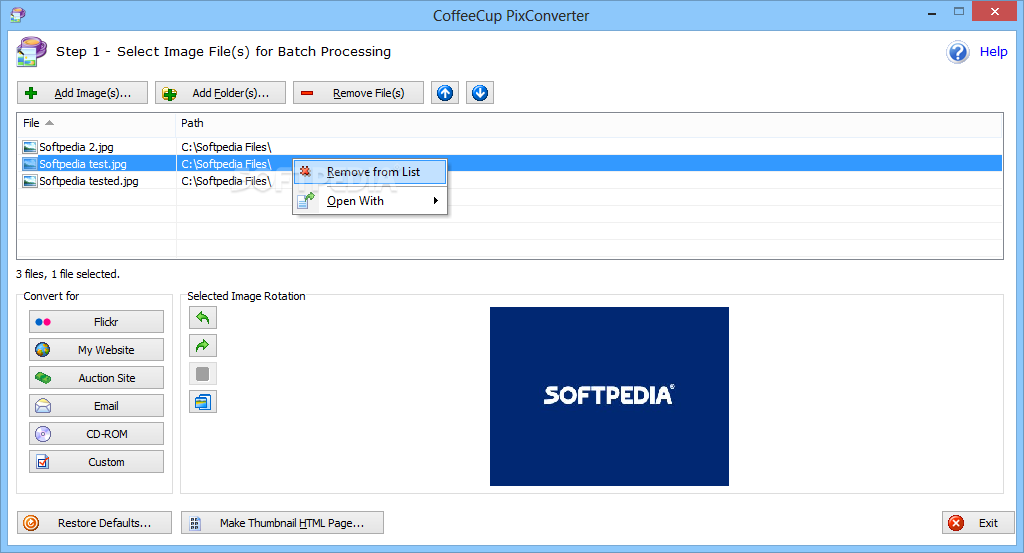Click the Softpedia tested.jpg file icon
This screenshot has width=1024, height=553.
29,181
